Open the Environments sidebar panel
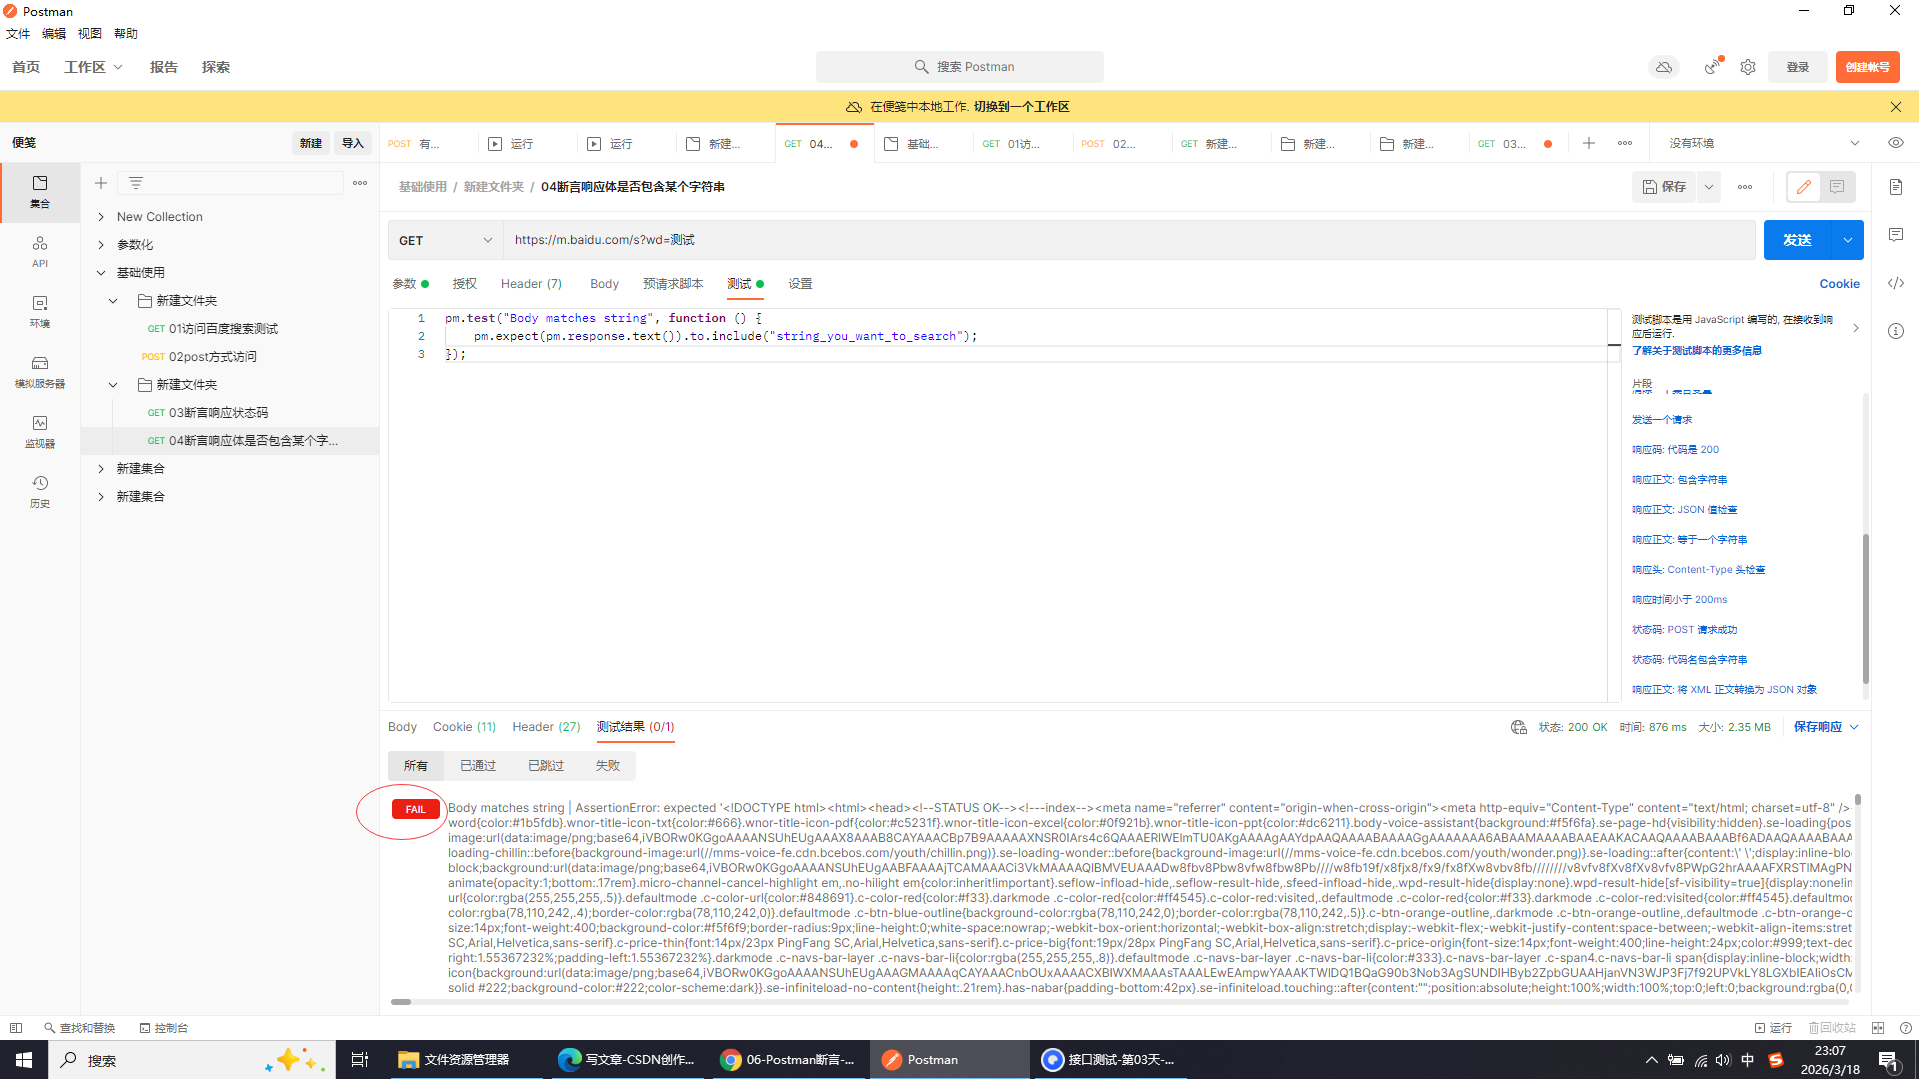The width and height of the screenshot is (1919, 1079). click(40, 312)
